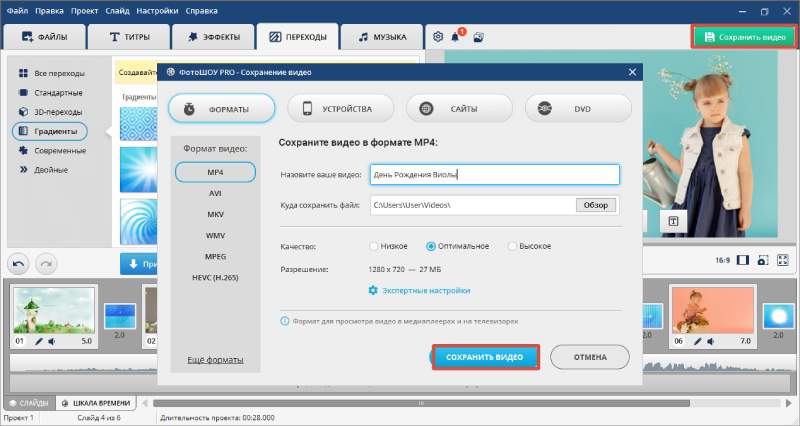Choose MPEG video format
Screen dimensions: 800x426
(215, 257)
